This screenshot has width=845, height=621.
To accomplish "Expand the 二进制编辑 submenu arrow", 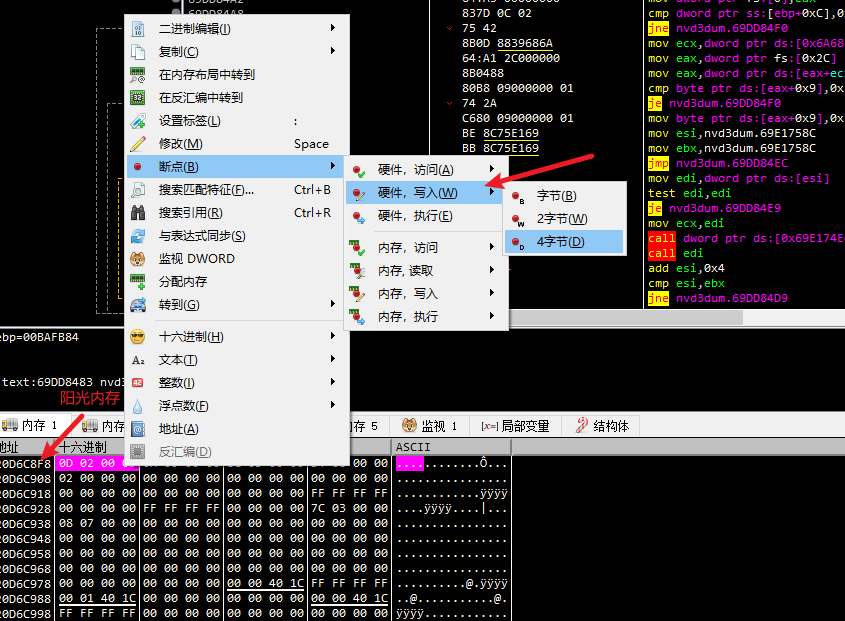I will [x=333, y=27].
